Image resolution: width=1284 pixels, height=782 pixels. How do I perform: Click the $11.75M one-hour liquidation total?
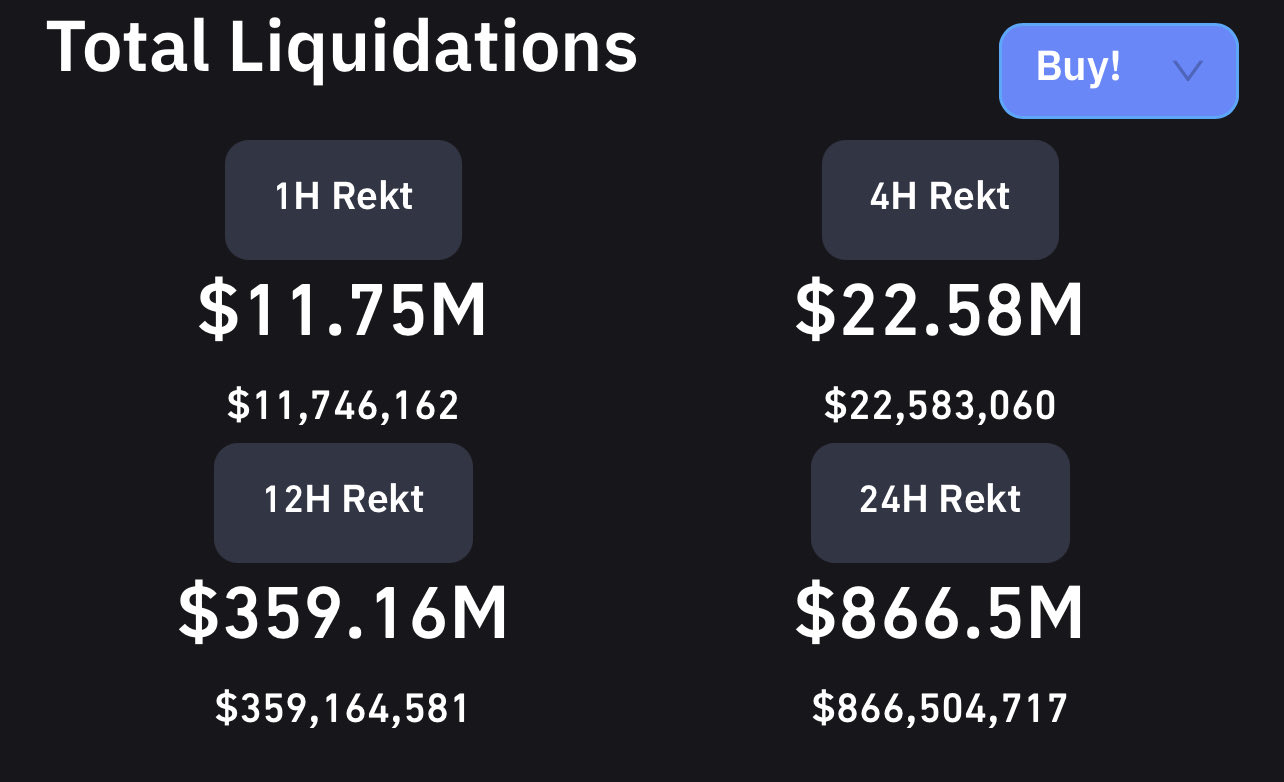click(343, 310)
